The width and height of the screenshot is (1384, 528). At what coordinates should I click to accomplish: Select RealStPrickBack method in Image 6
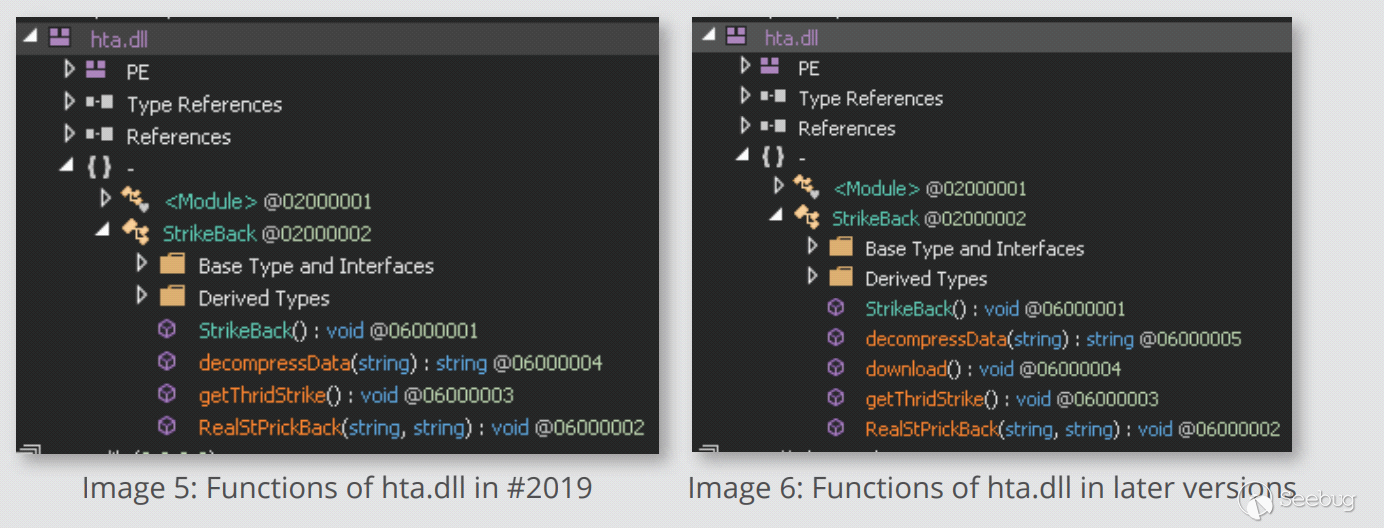[932, 429]
